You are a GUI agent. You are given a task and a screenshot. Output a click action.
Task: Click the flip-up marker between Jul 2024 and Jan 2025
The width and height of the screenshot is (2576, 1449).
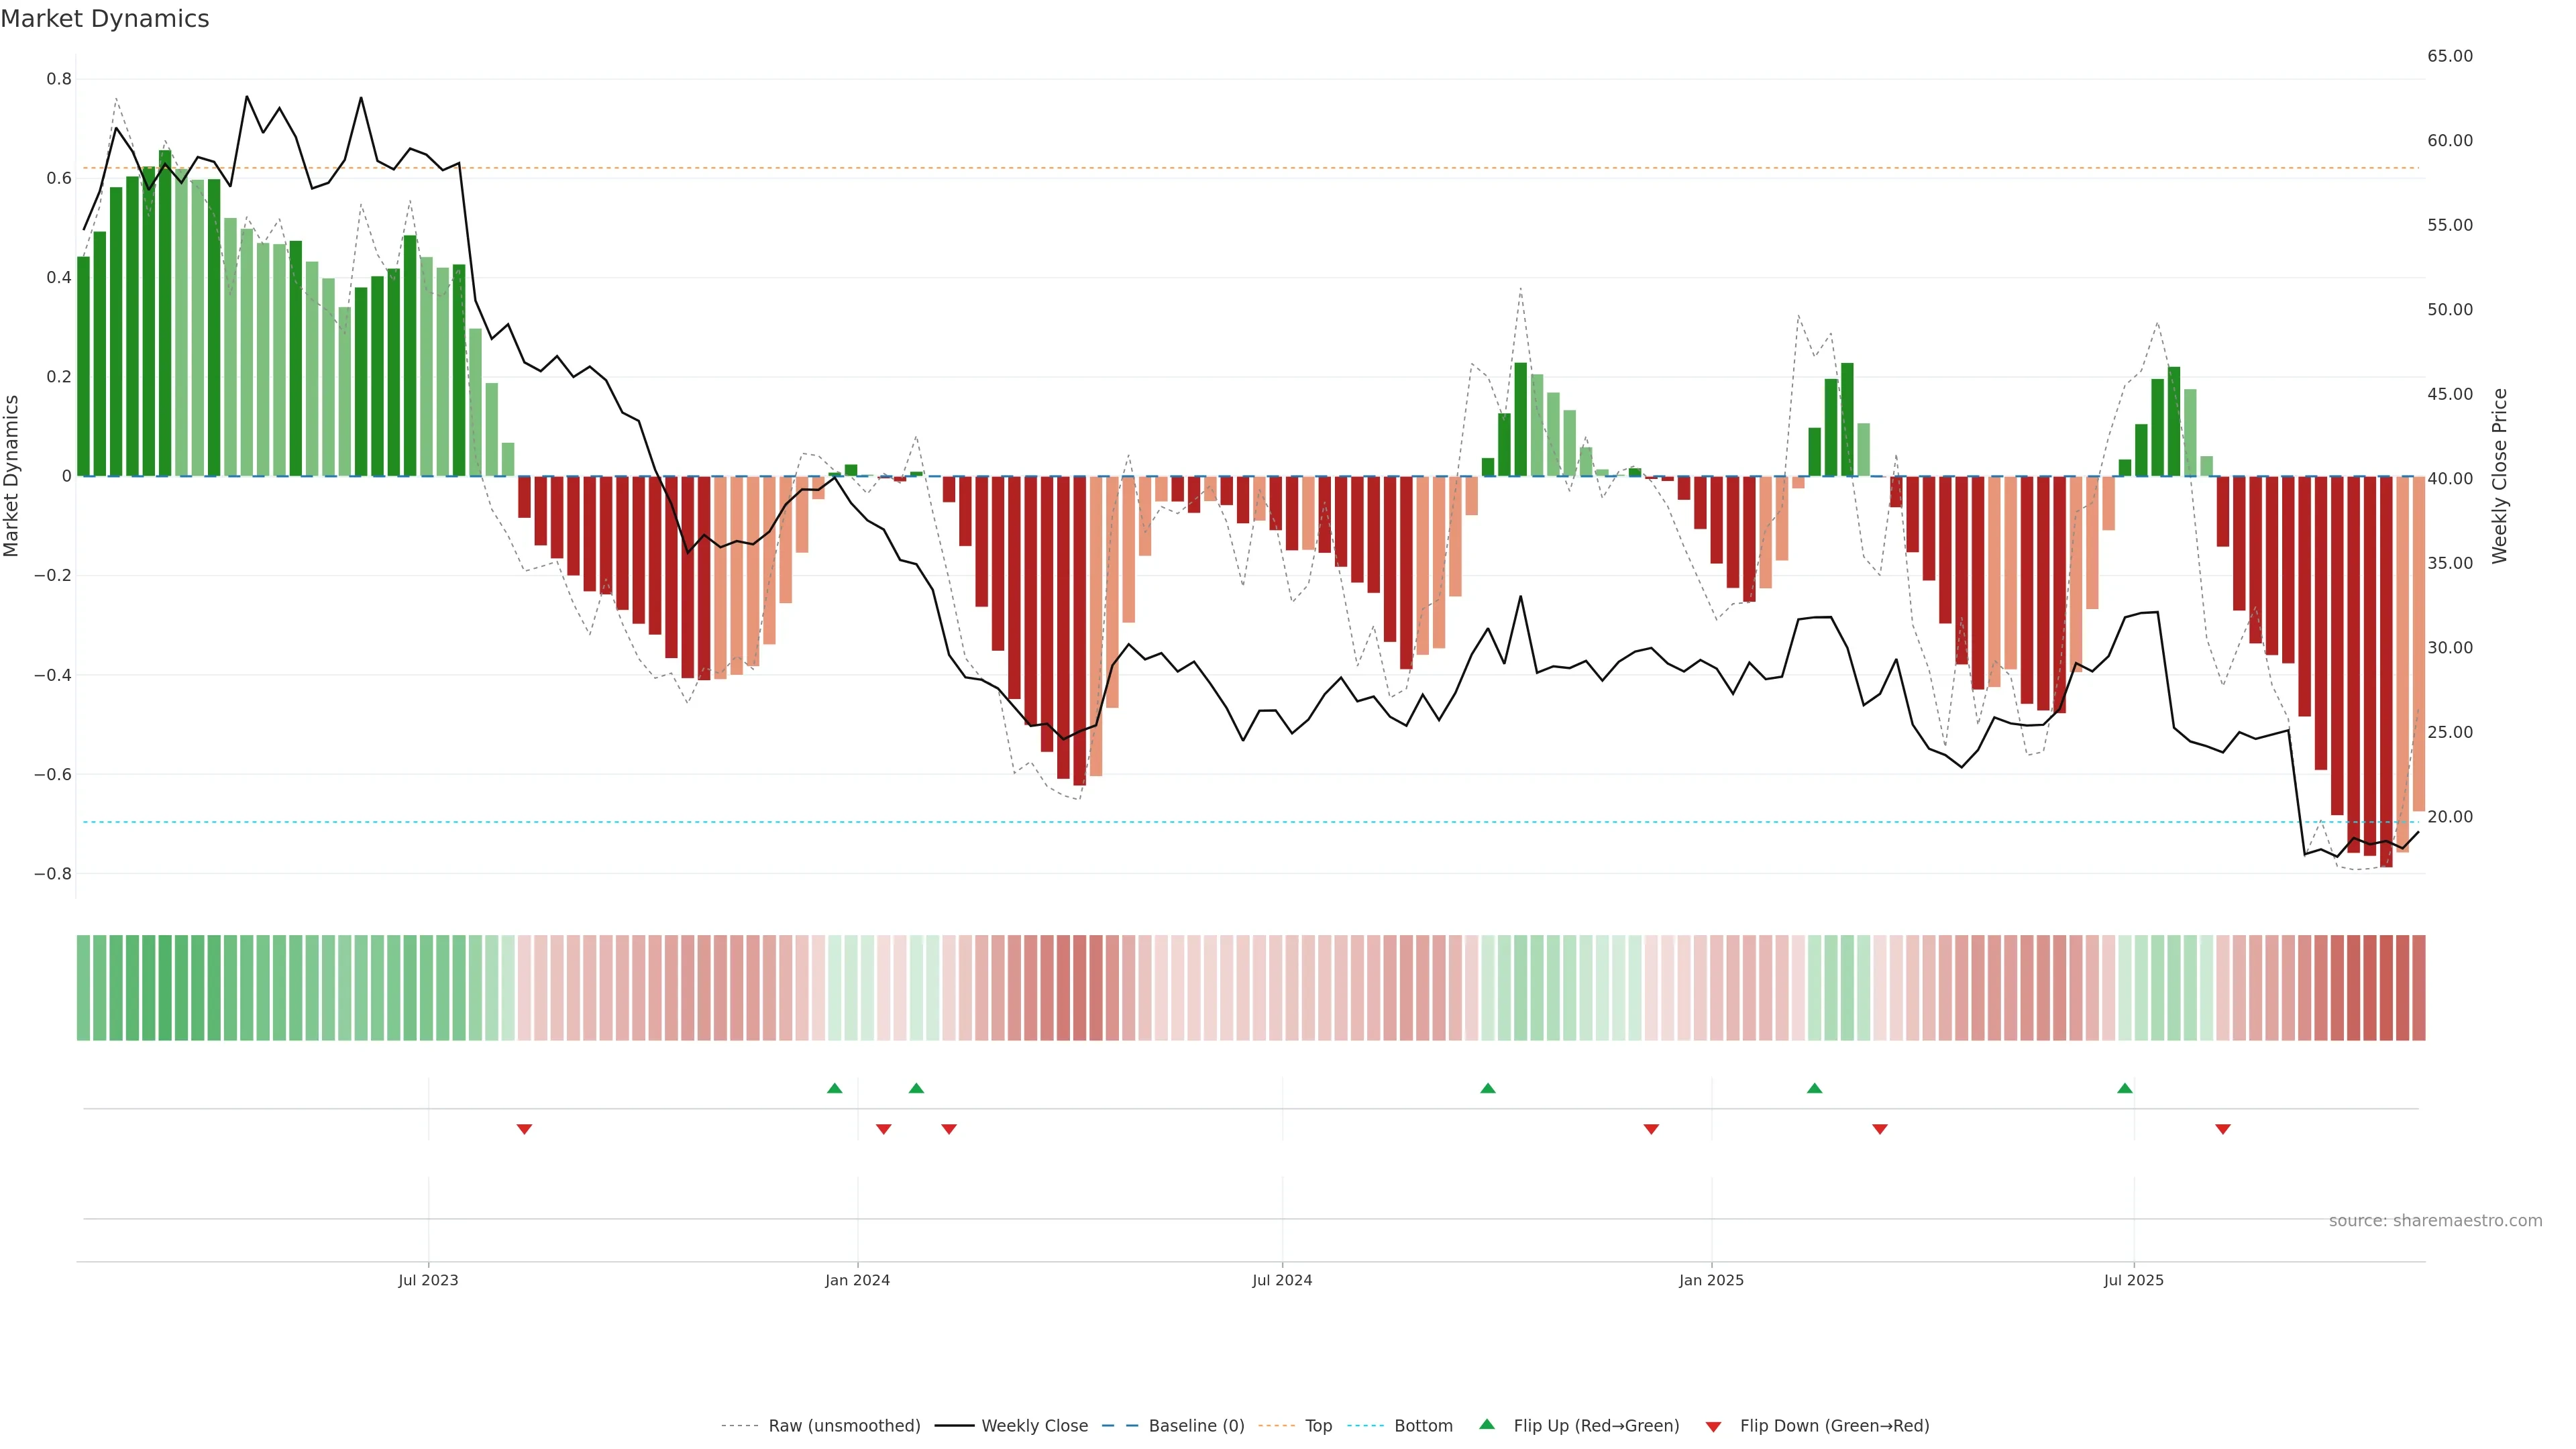click(1488, 1088)
